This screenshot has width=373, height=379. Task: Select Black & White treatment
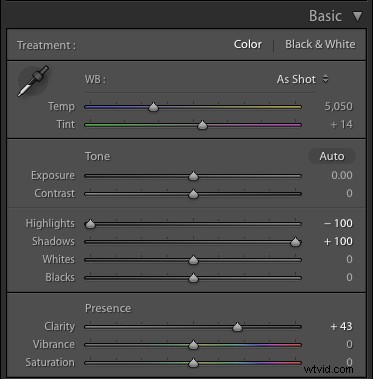pyautogui.click(x=320, y=44)
